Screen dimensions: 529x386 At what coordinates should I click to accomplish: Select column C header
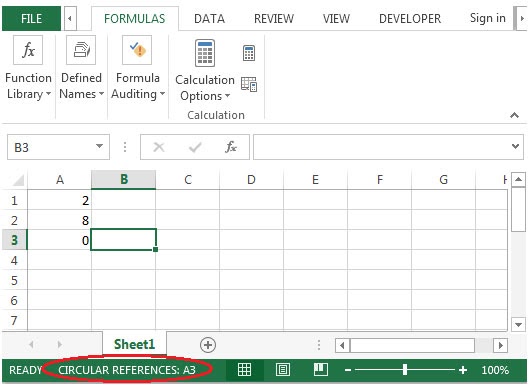188,180
